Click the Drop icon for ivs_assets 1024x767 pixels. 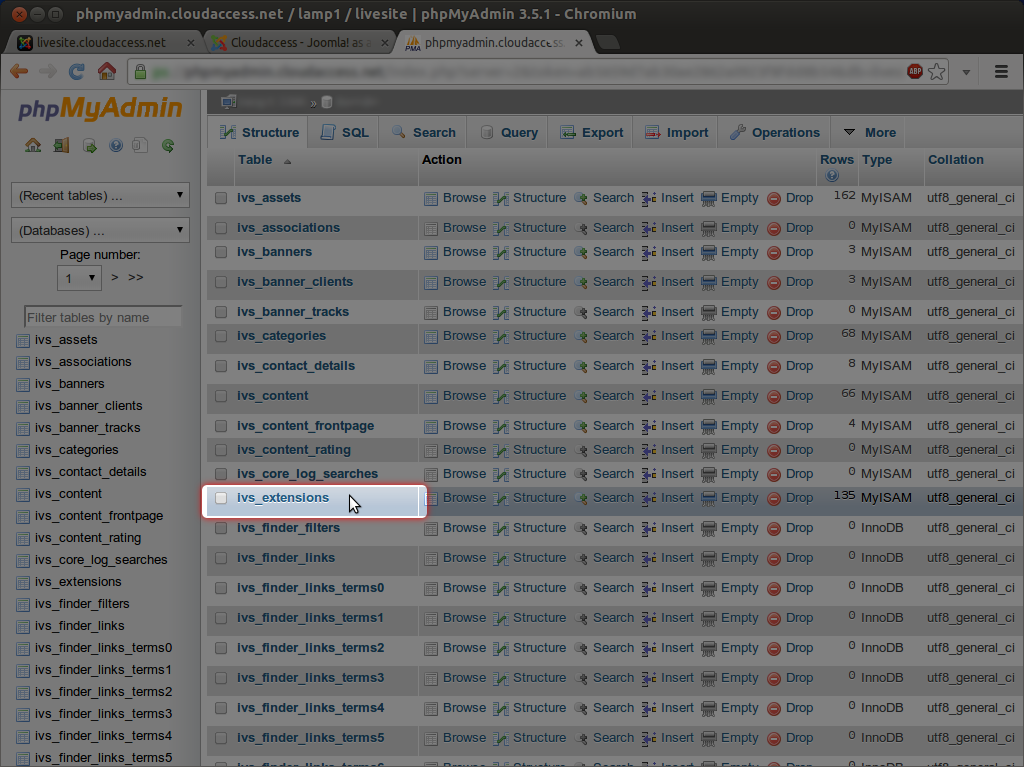(x=774, y=199)
